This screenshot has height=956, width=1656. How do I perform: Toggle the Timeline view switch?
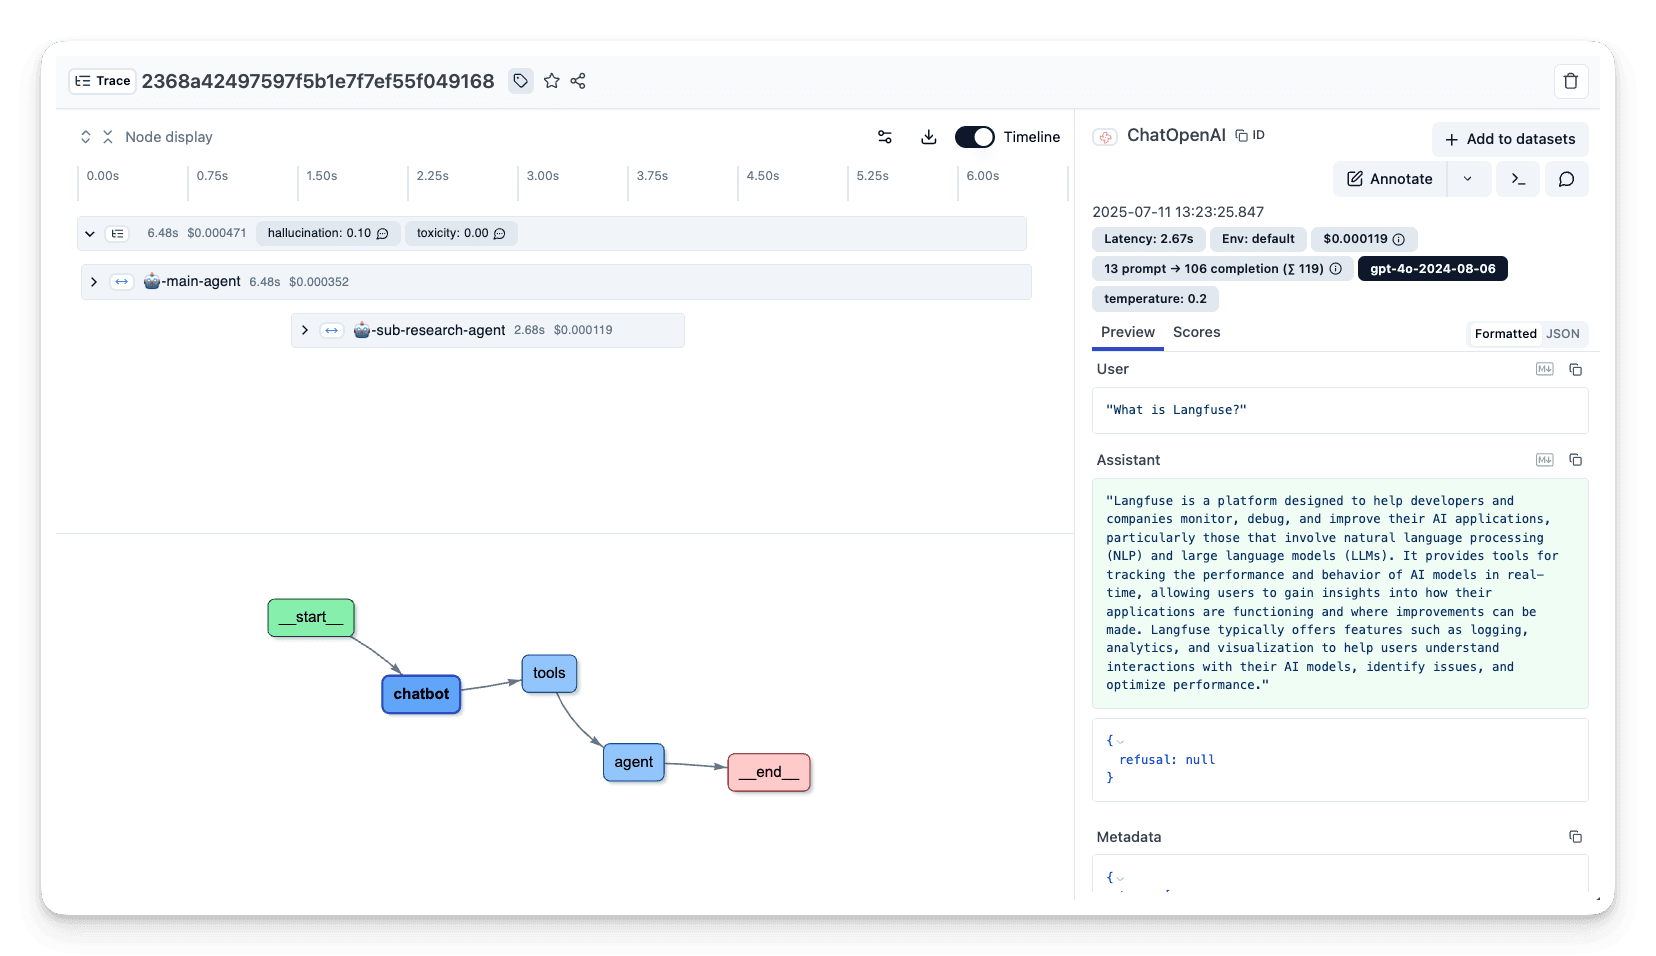tap(974, 137)
